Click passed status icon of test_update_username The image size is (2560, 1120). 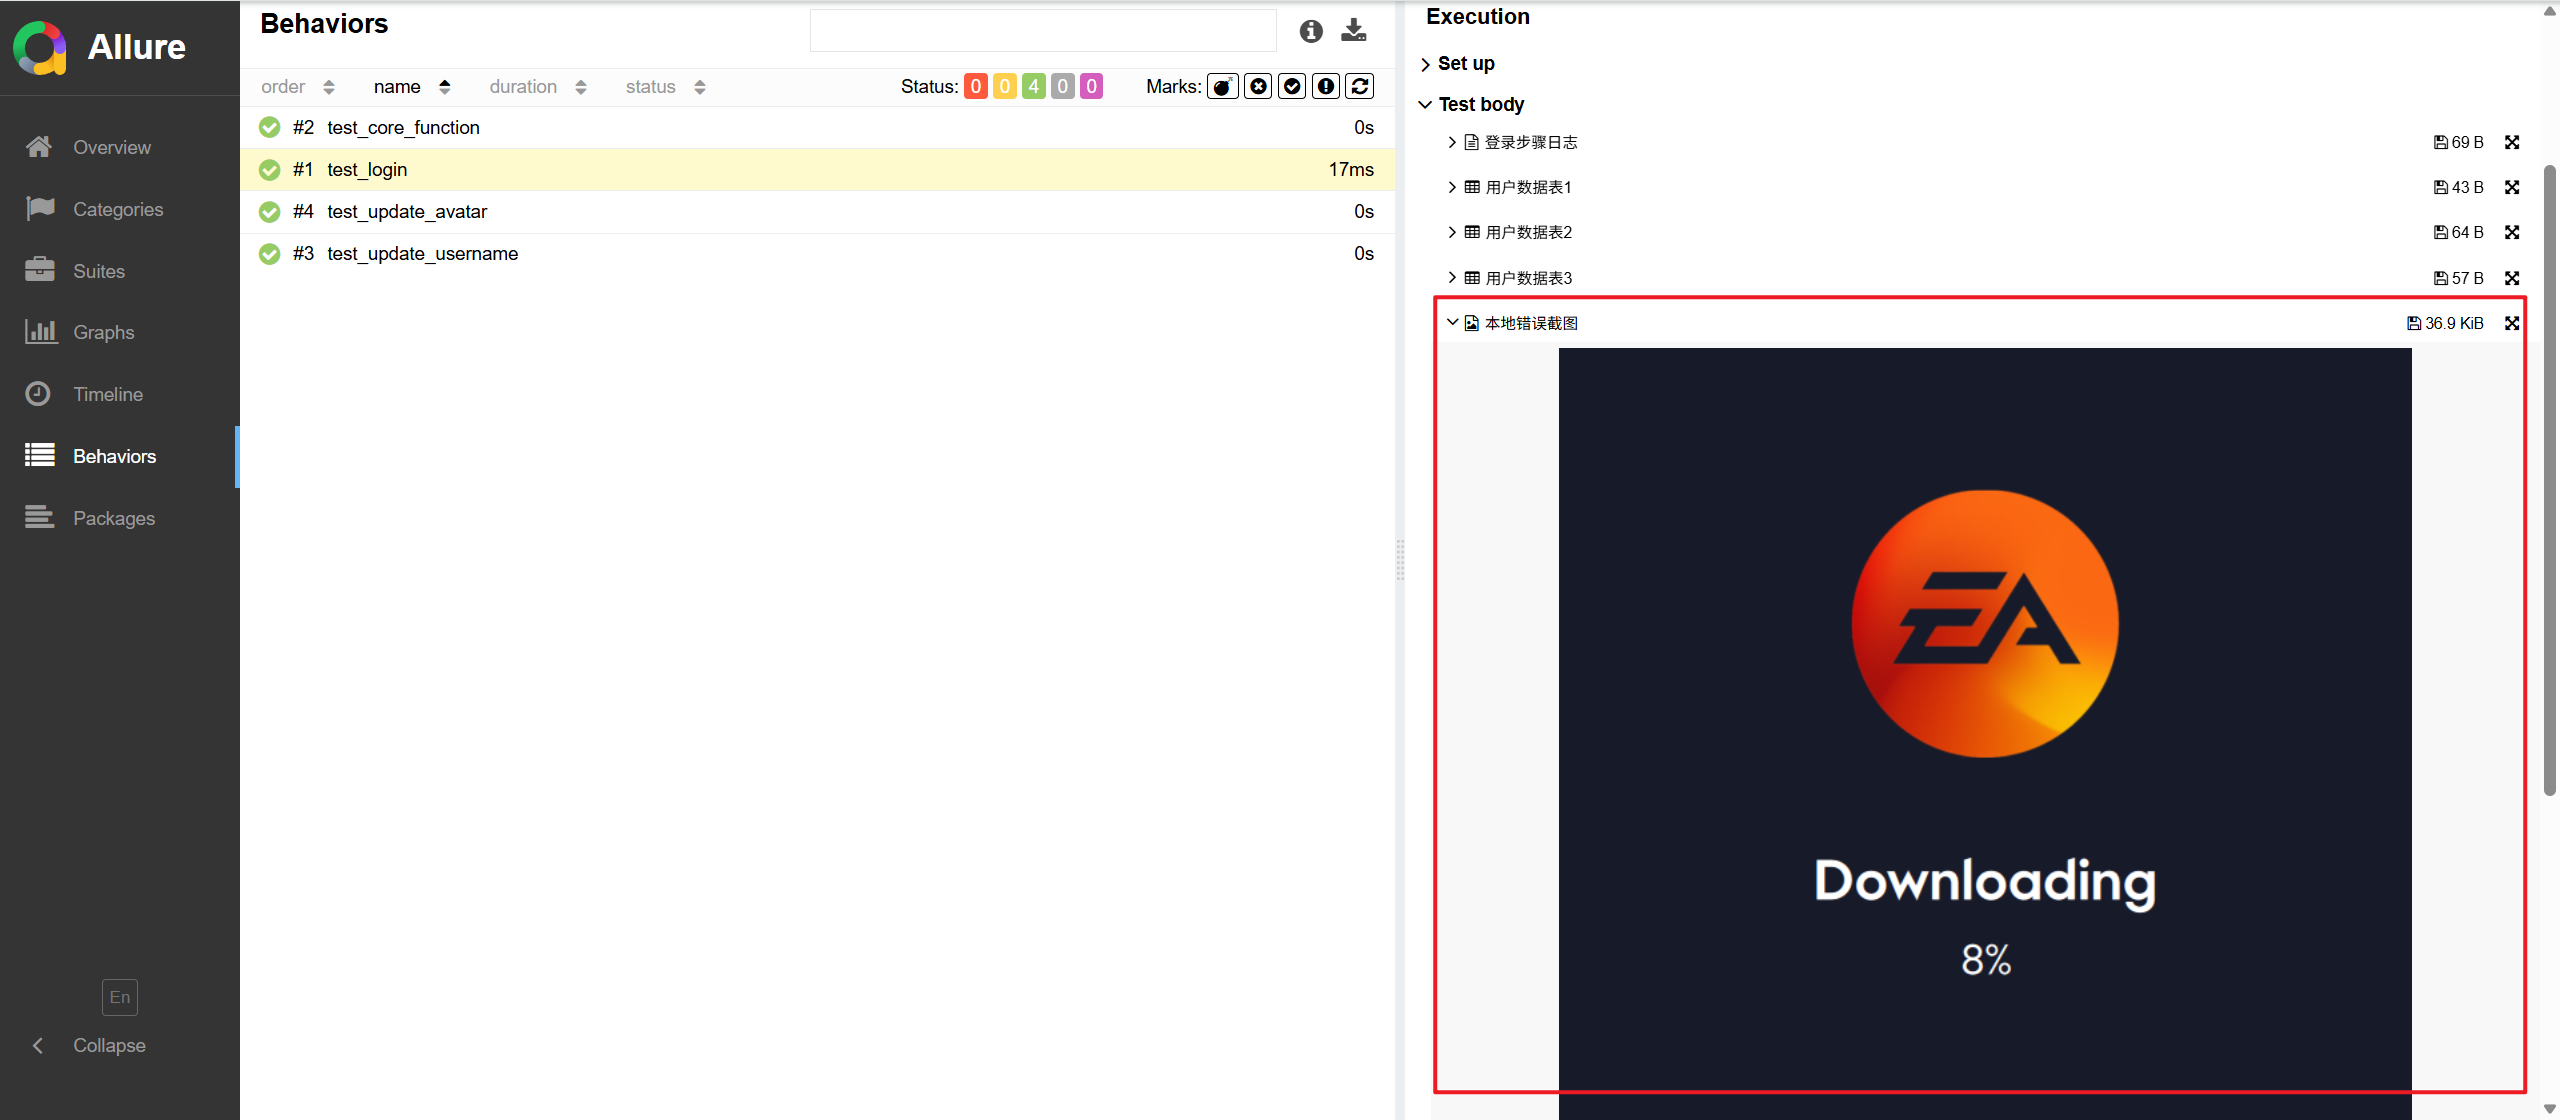pos(270,254)
